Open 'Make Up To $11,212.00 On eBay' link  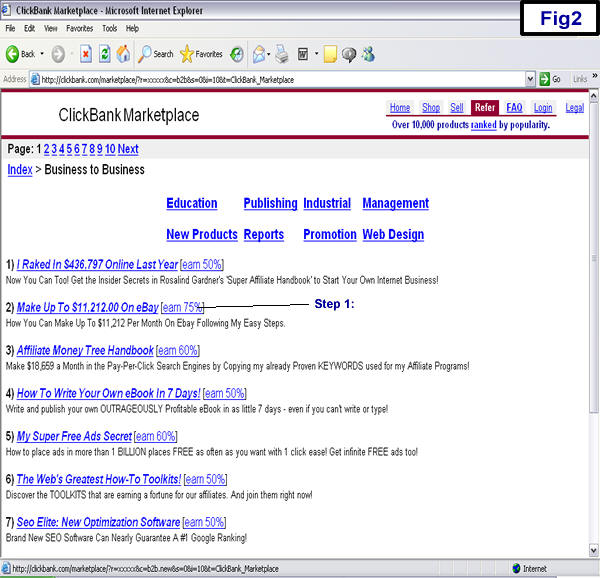coord(88,307)
